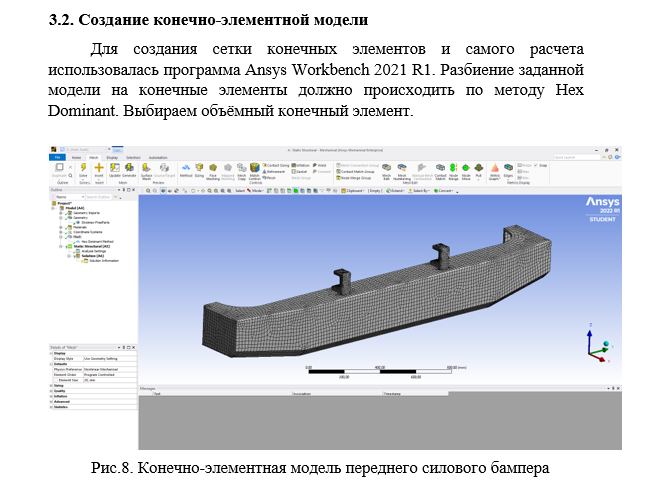Select the Static Structural (A5) tree item
This screenshot has width=648, height=488.
tap(92, 246)
